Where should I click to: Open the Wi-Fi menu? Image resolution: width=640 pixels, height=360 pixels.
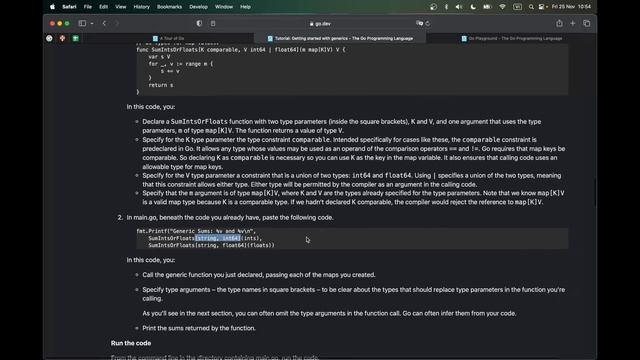tap(502, 7)
